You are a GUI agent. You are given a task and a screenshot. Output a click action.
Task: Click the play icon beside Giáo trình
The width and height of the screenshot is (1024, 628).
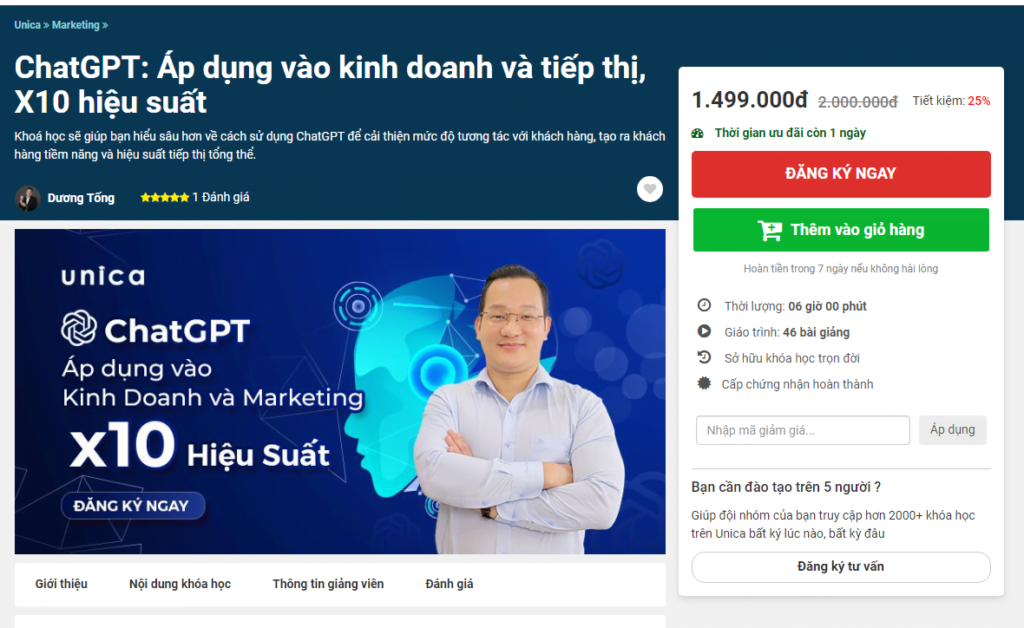(704, 332)
